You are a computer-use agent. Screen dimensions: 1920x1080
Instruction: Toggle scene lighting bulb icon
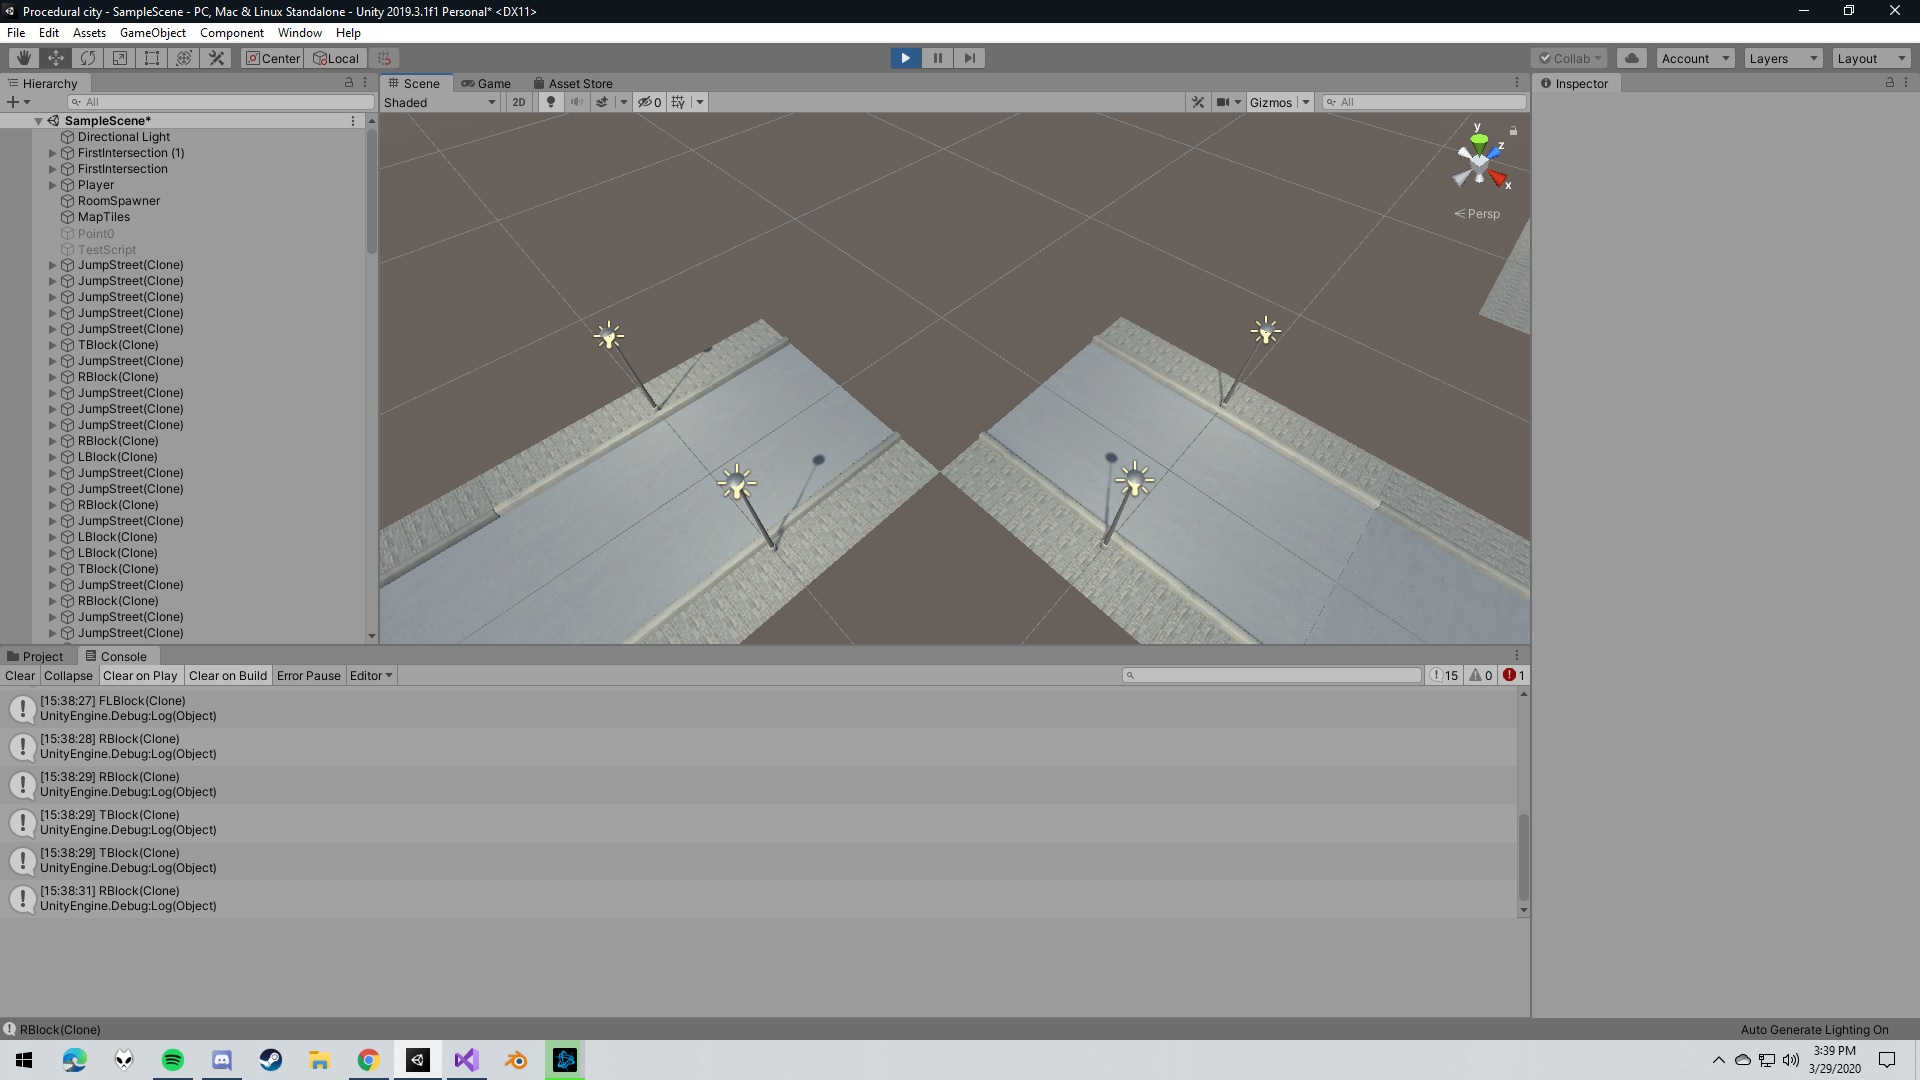[550, 102]
